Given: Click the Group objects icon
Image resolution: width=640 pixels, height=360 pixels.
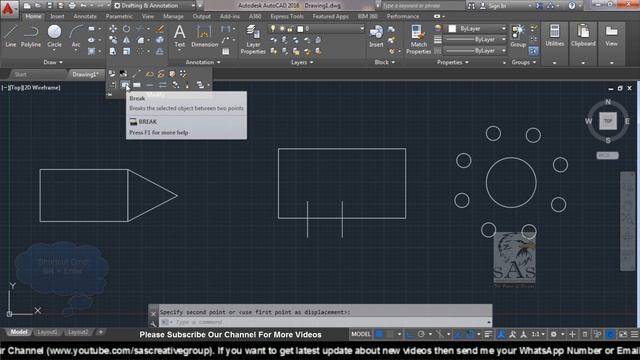Looking at the screenshot, I should (518, 36).
